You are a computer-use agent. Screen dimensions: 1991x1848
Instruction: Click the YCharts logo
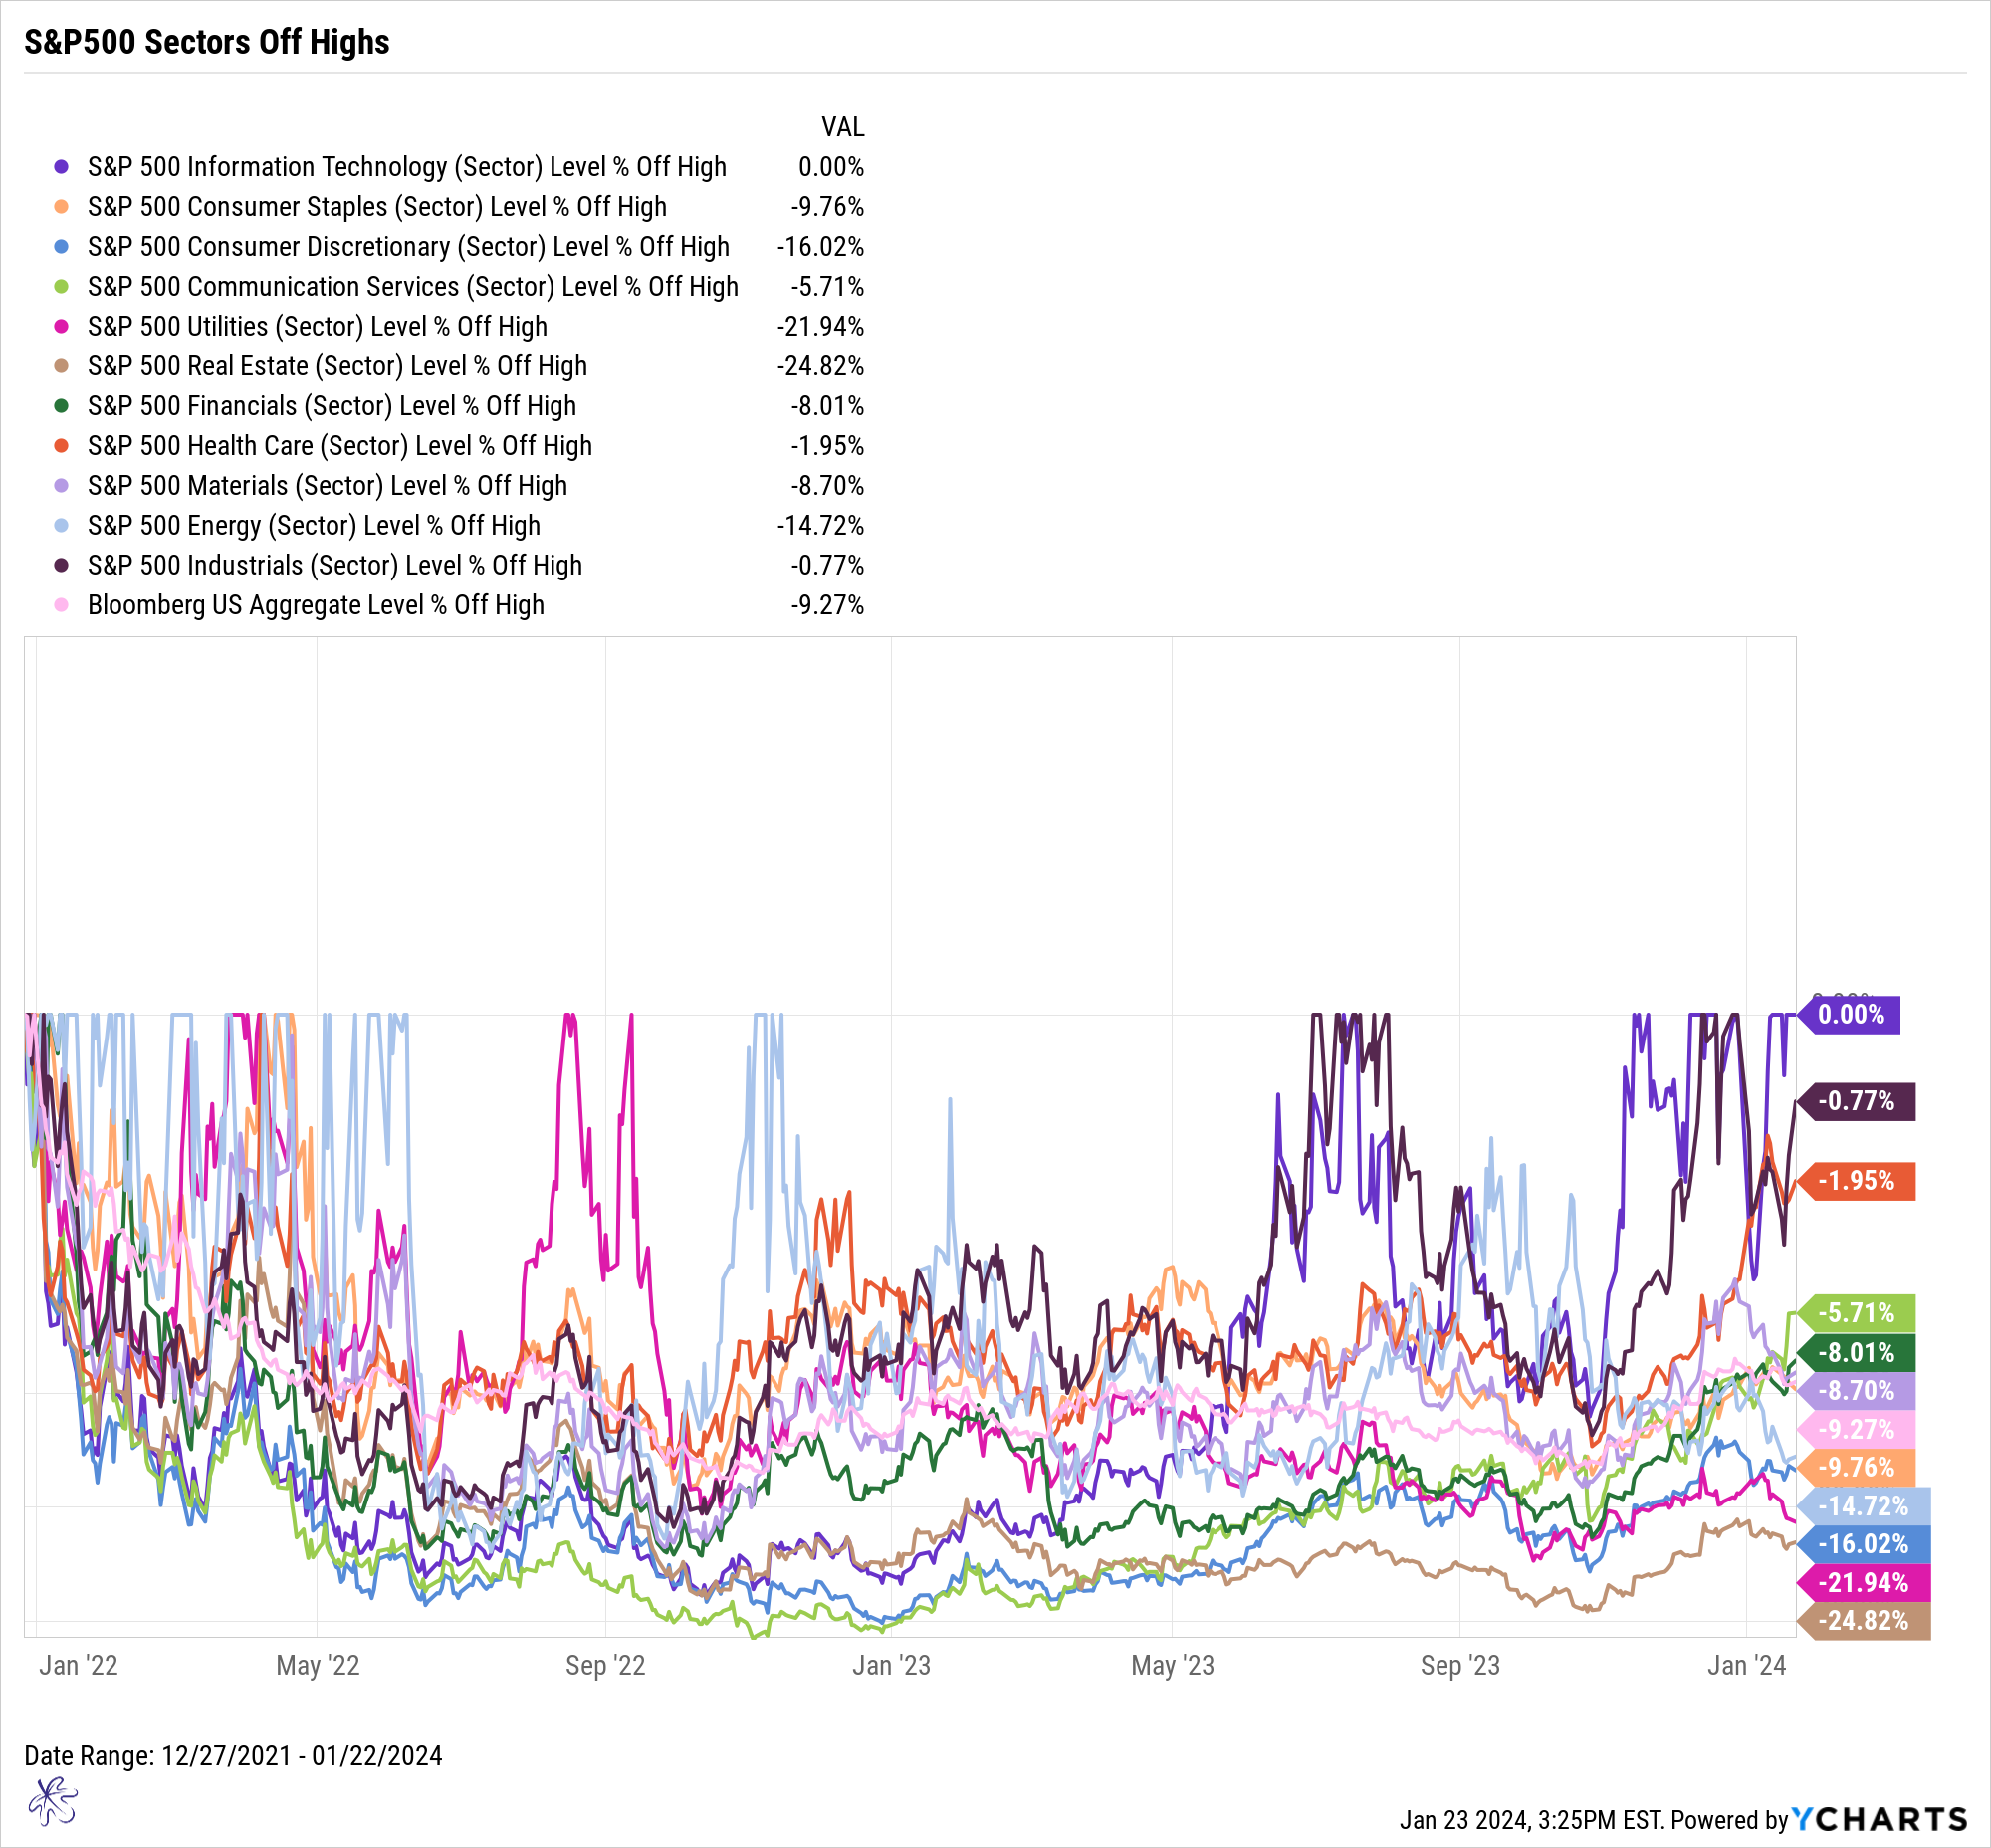1879,1820
